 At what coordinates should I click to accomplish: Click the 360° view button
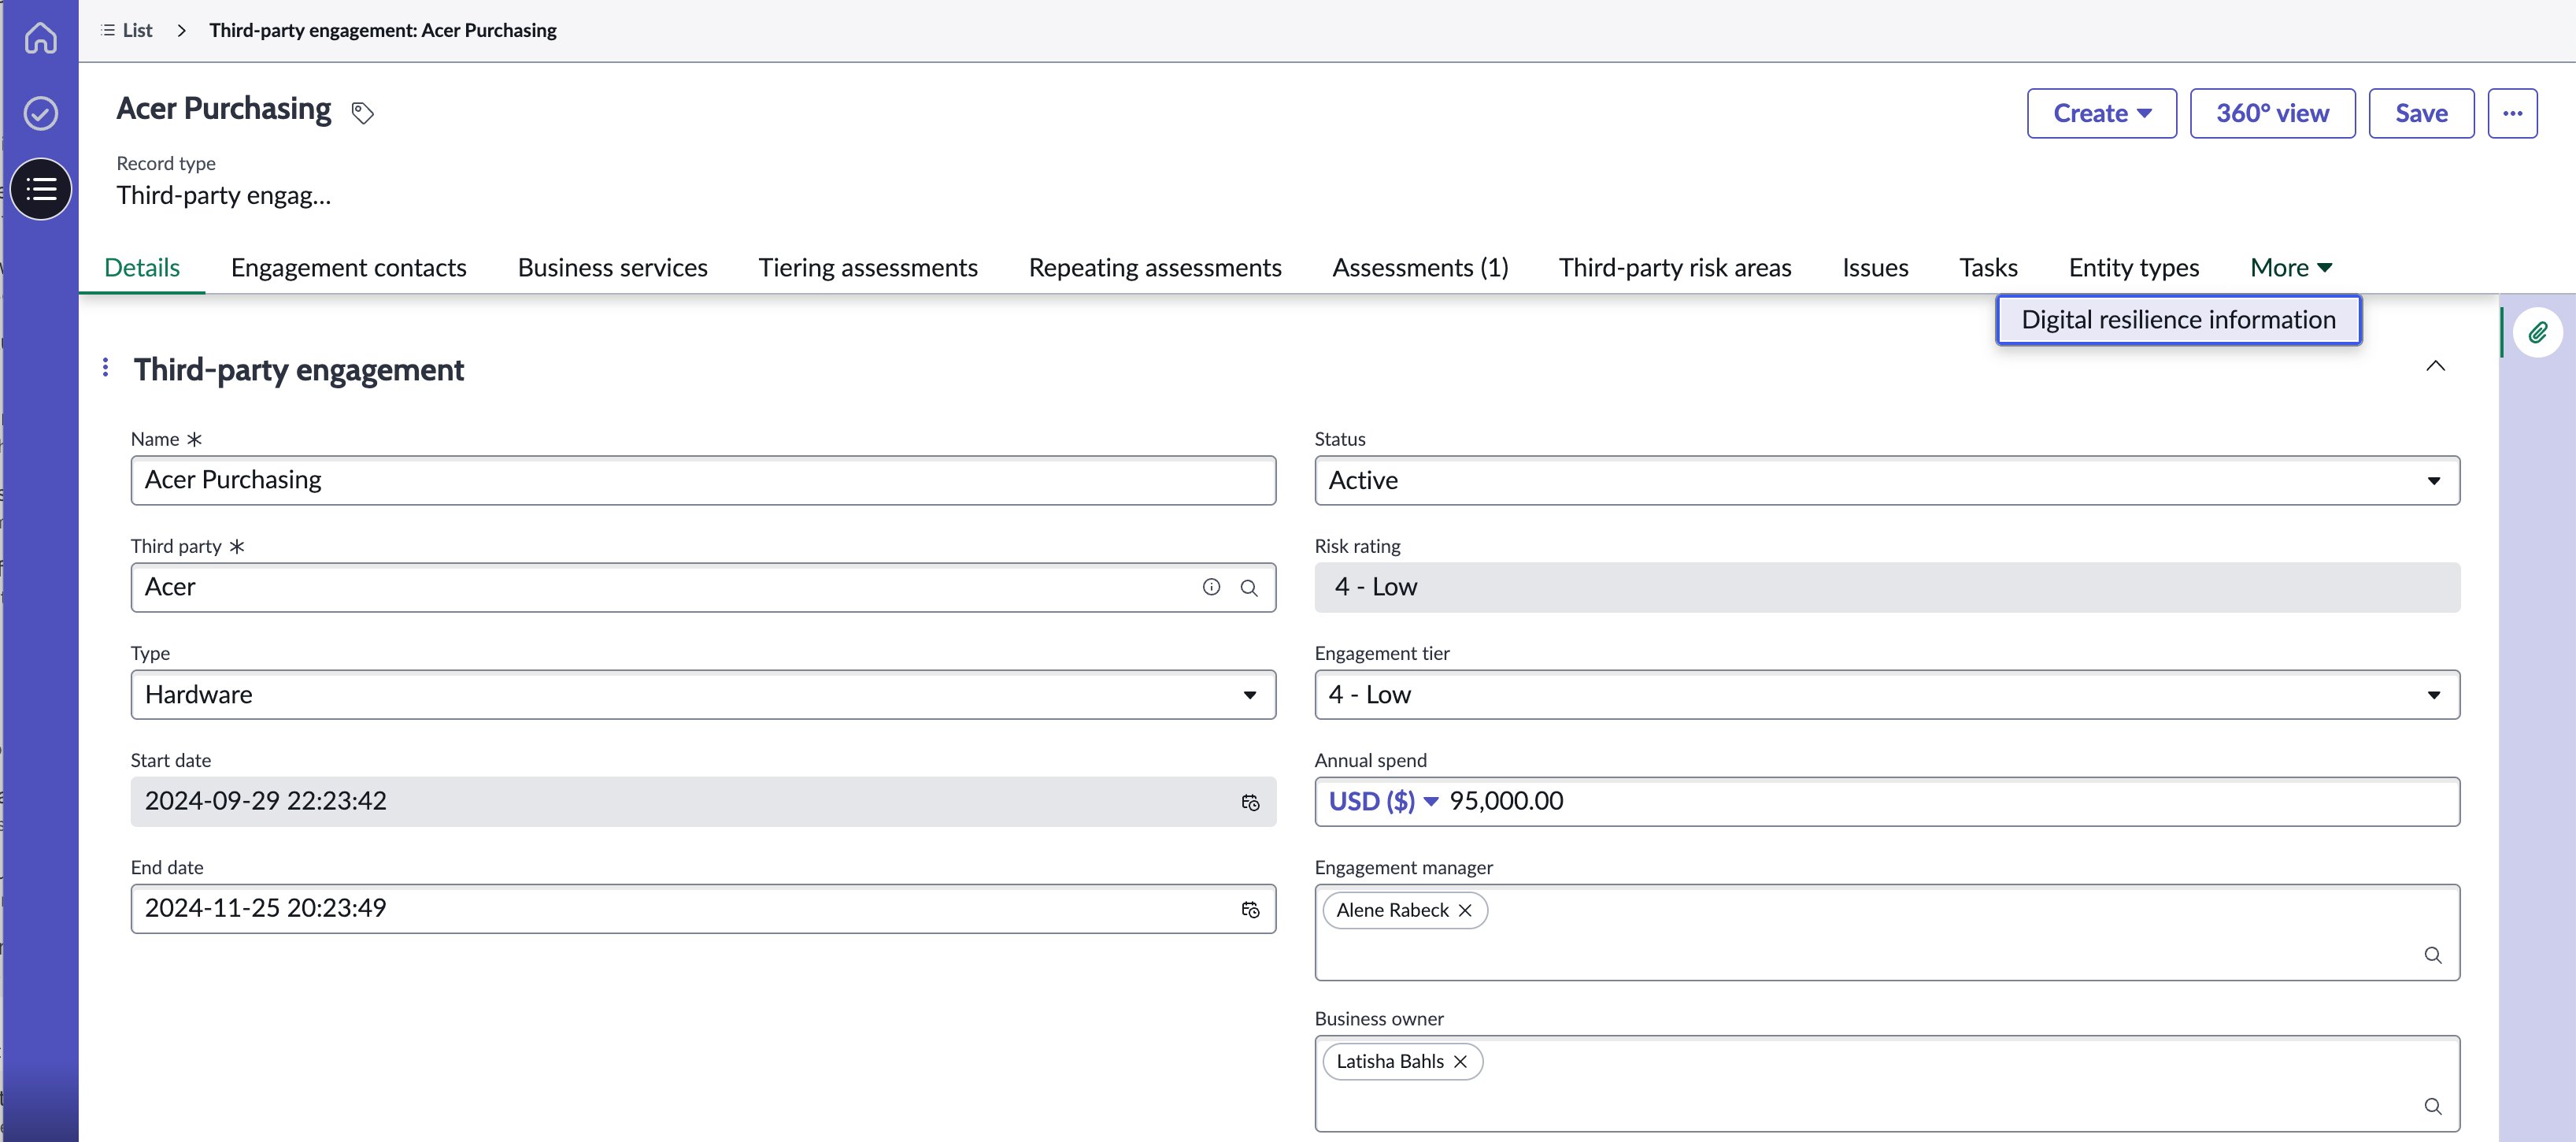pos(2272,113)
